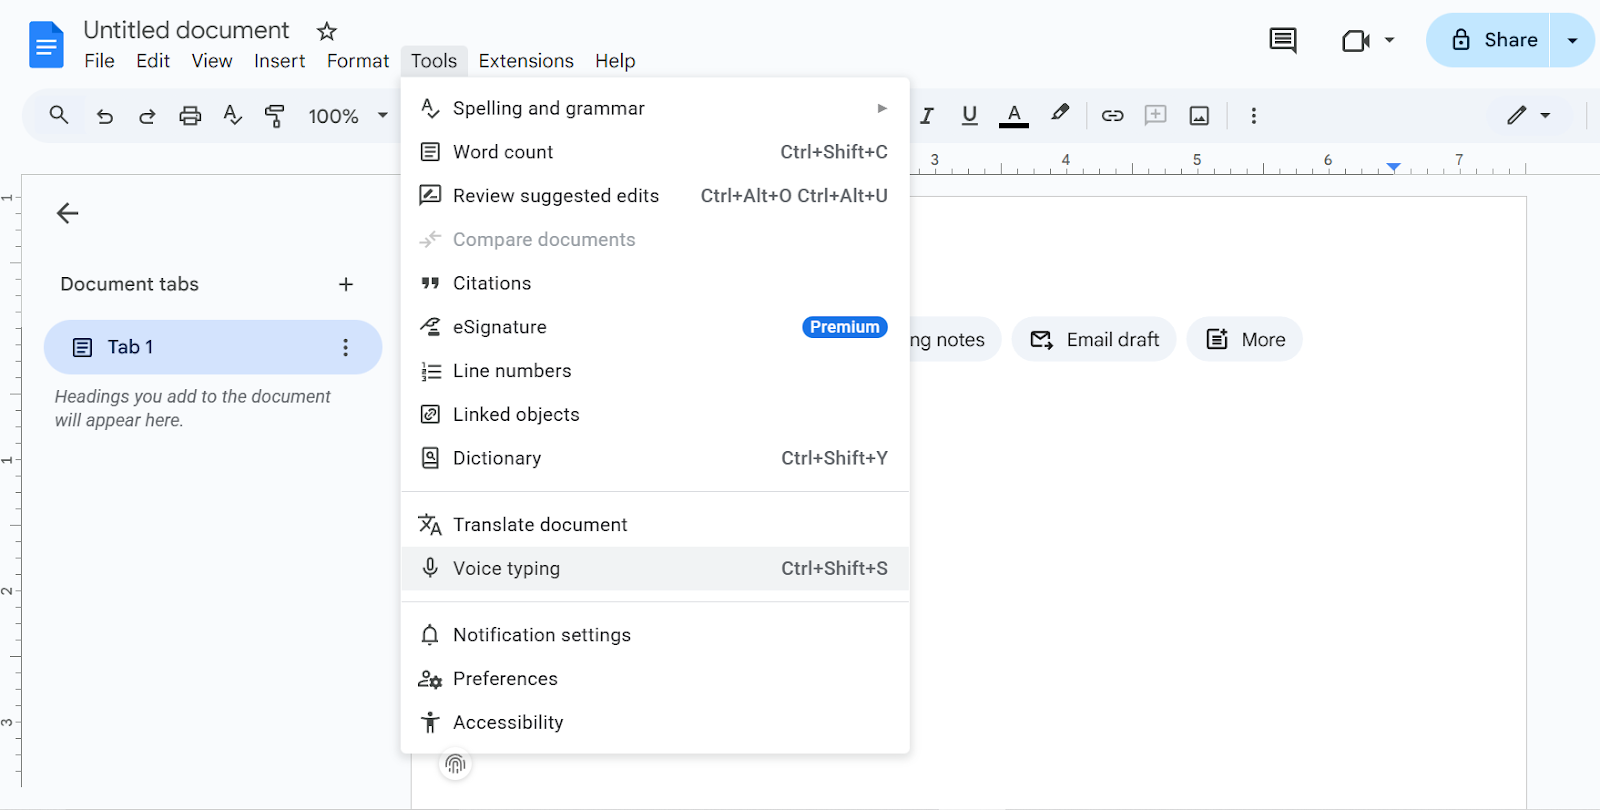Click the add comment icon
Screen dimensions: 1600x810
[x=1155, y=115]
